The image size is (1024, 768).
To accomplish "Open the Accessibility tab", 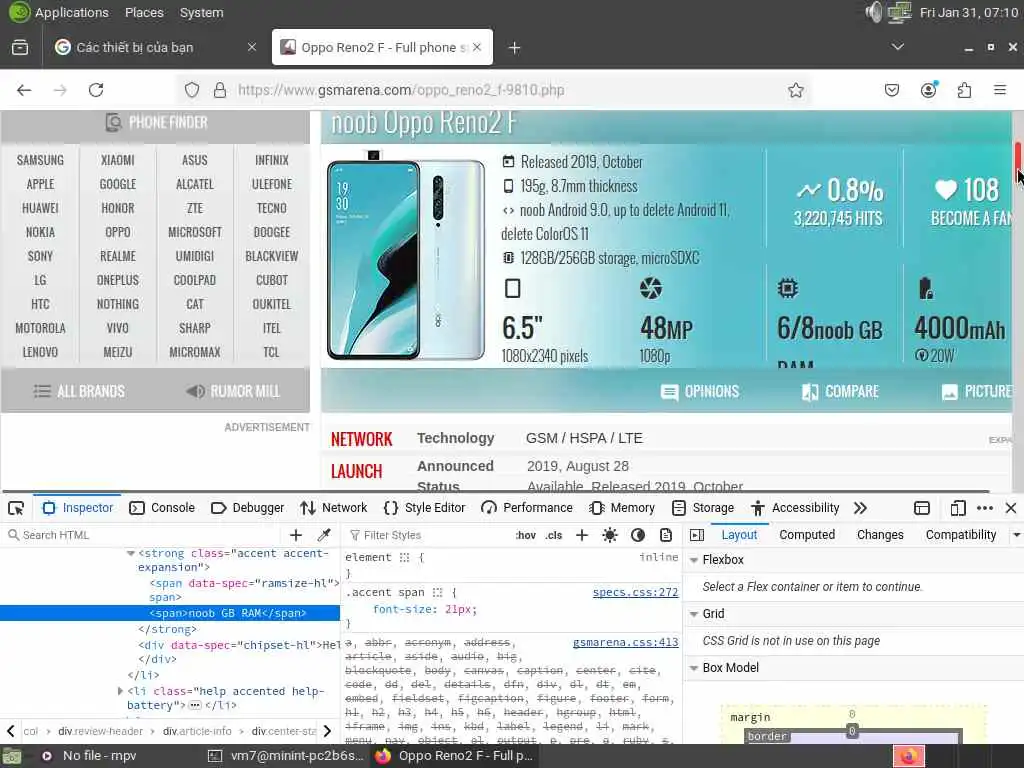I will pyautogui.click(x=795, y=508).
